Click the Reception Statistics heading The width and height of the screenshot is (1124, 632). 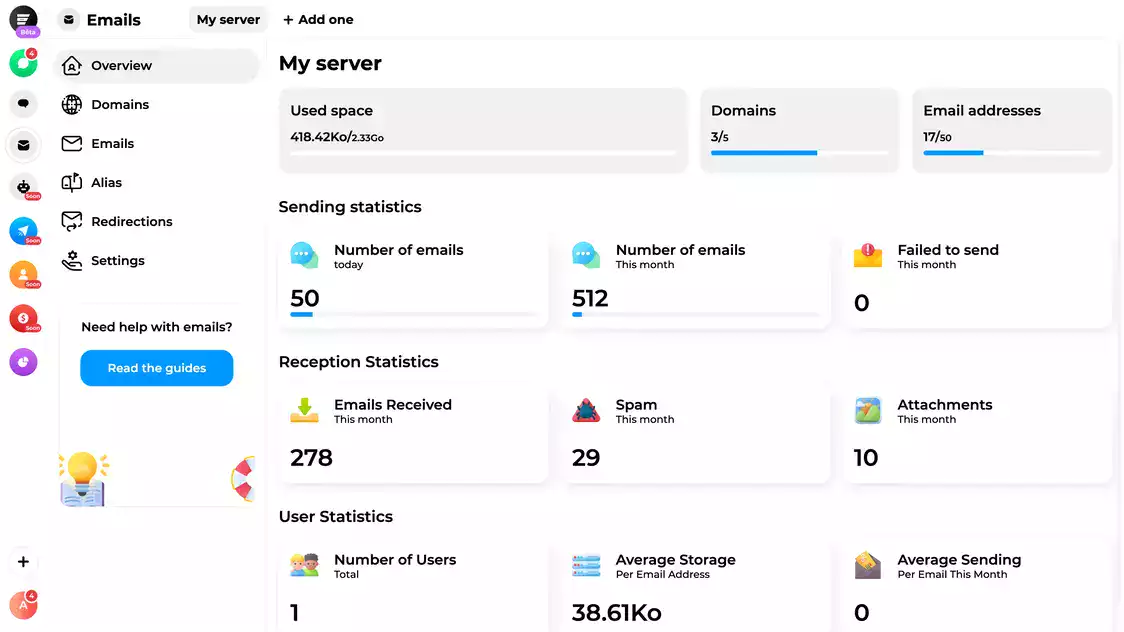point(358,362)
